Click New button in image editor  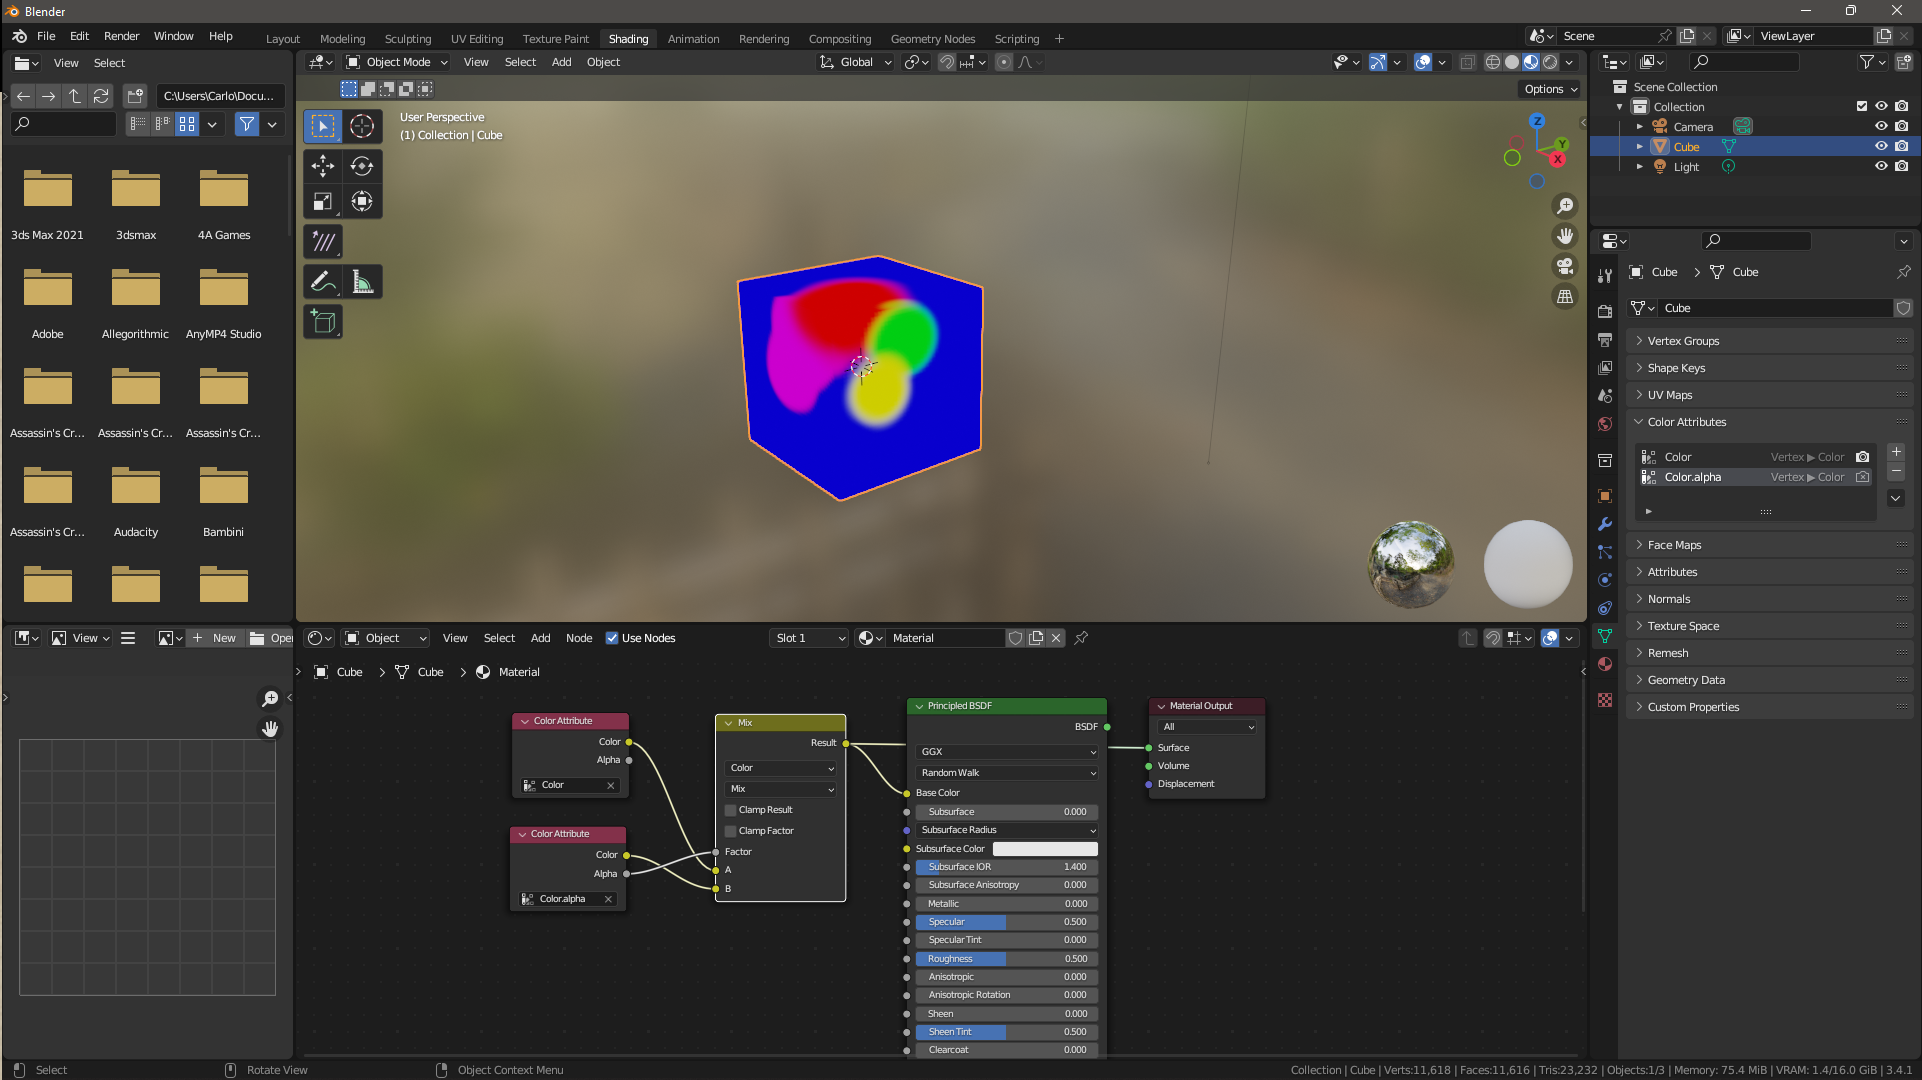(215, 638)
